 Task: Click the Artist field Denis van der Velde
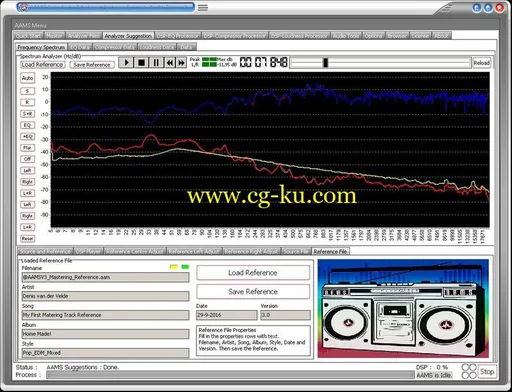pyautogui.click(x=105, y=296)
